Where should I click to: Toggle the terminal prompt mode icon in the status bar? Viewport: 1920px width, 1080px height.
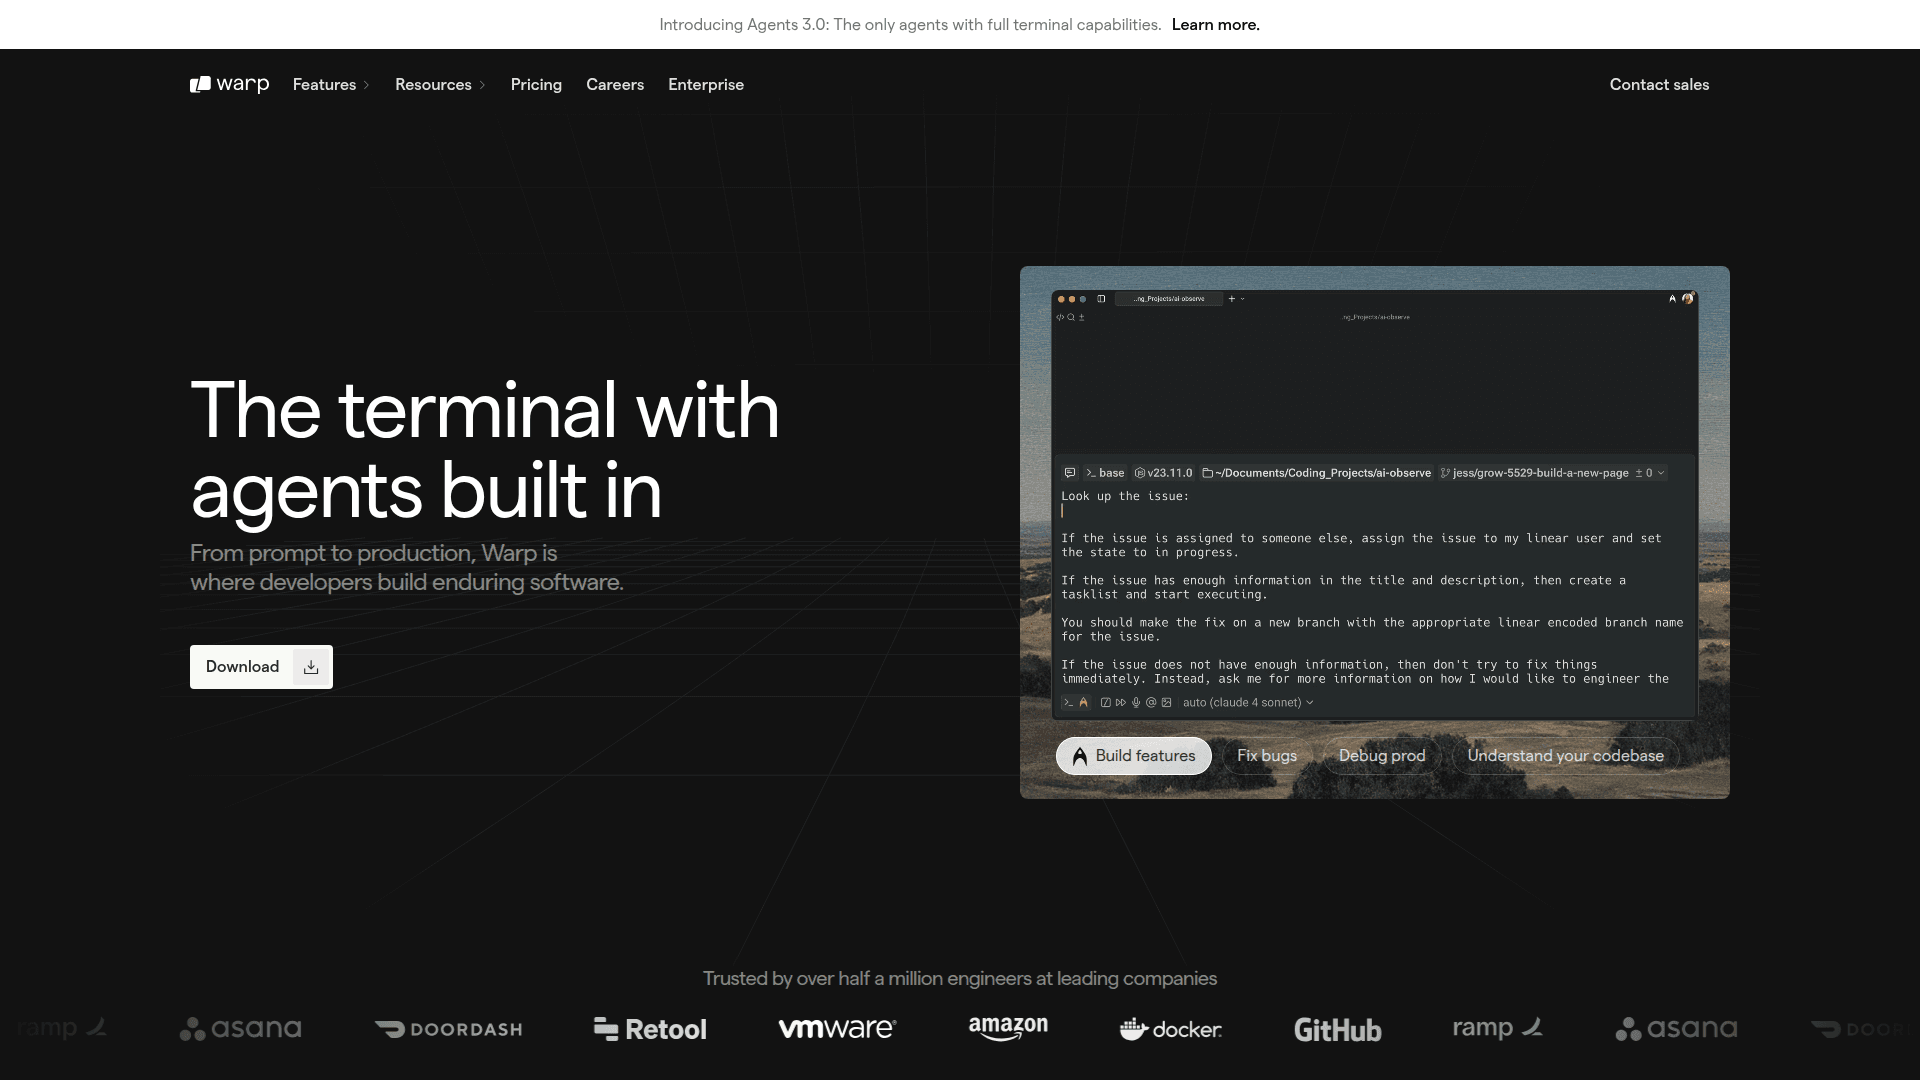pos(1069,702)
